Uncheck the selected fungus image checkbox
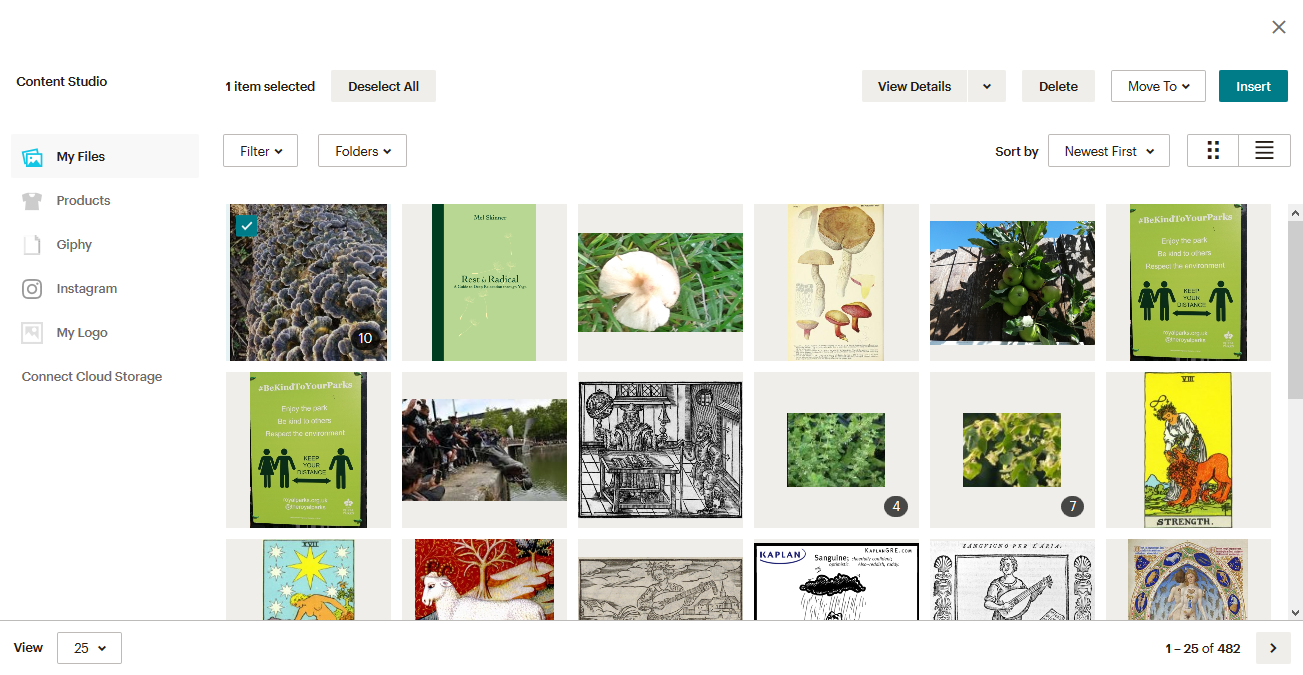1303x675 pixels. 246,226
